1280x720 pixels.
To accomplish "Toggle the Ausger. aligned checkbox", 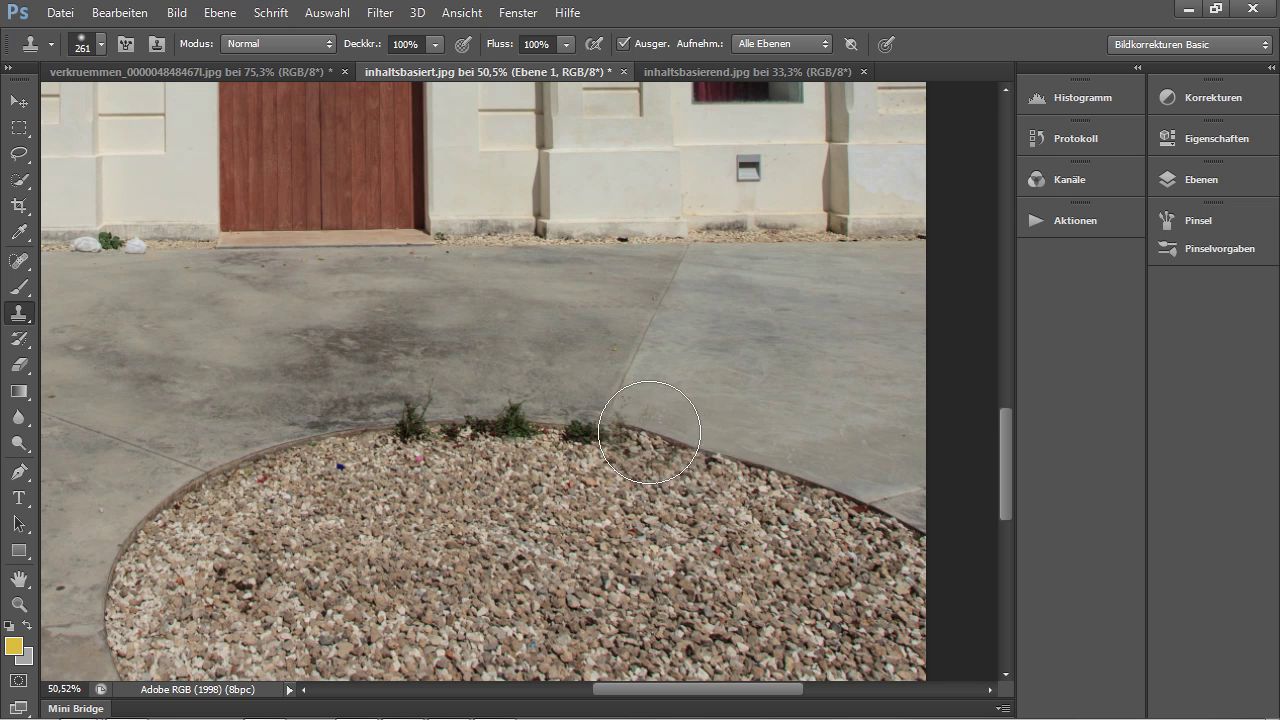I will coord(624,44).
